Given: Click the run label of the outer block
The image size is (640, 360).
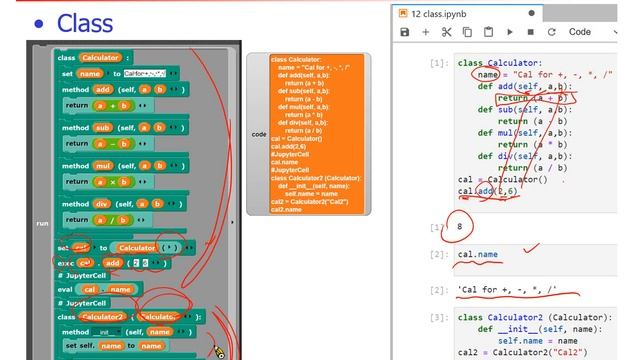Looking at the screenshot, I should pos(42,223).
